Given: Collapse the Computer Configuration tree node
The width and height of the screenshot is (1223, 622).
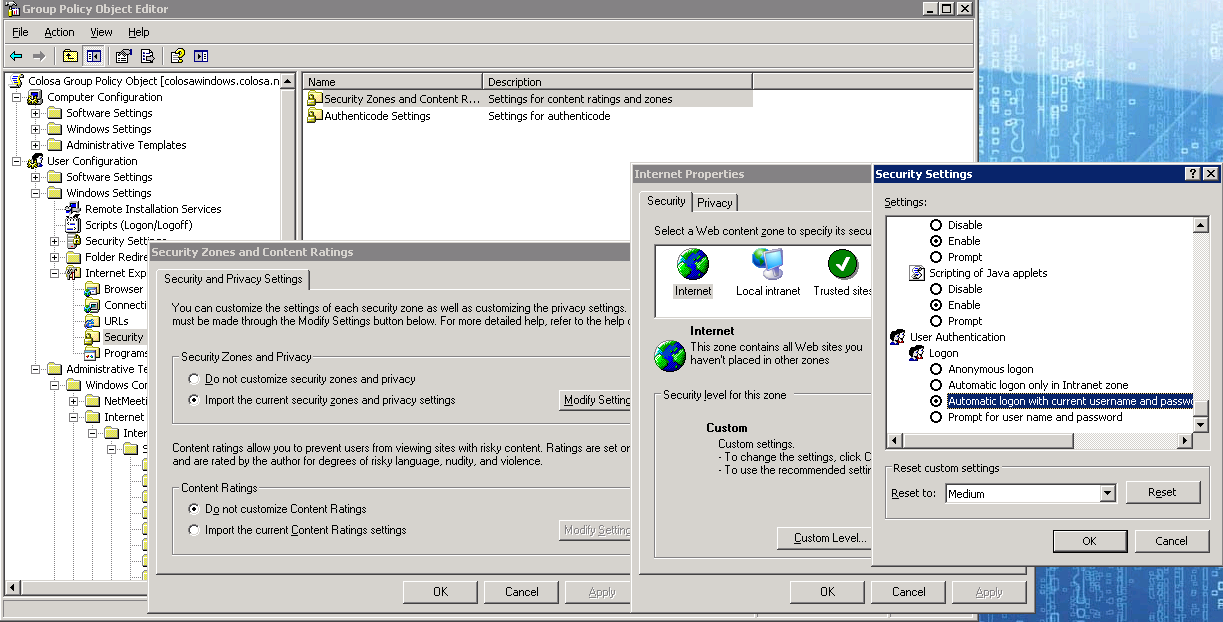Looking at the screenshot, I should tap(17, 97).
